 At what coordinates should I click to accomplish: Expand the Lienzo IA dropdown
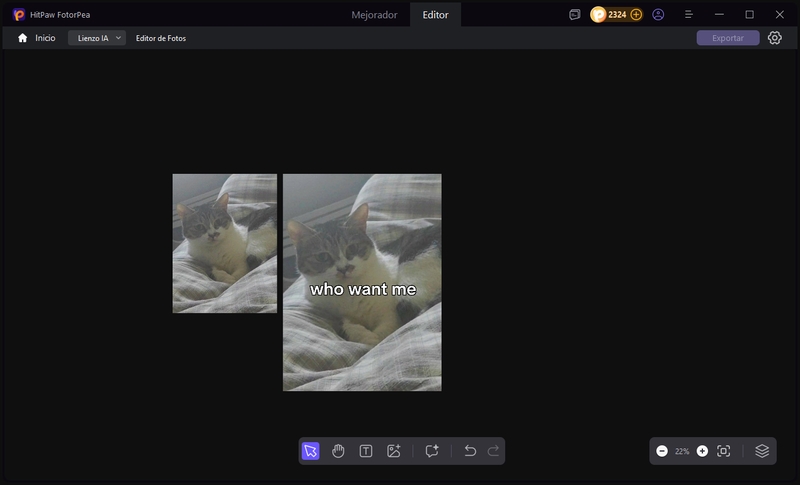click(97, 38)
